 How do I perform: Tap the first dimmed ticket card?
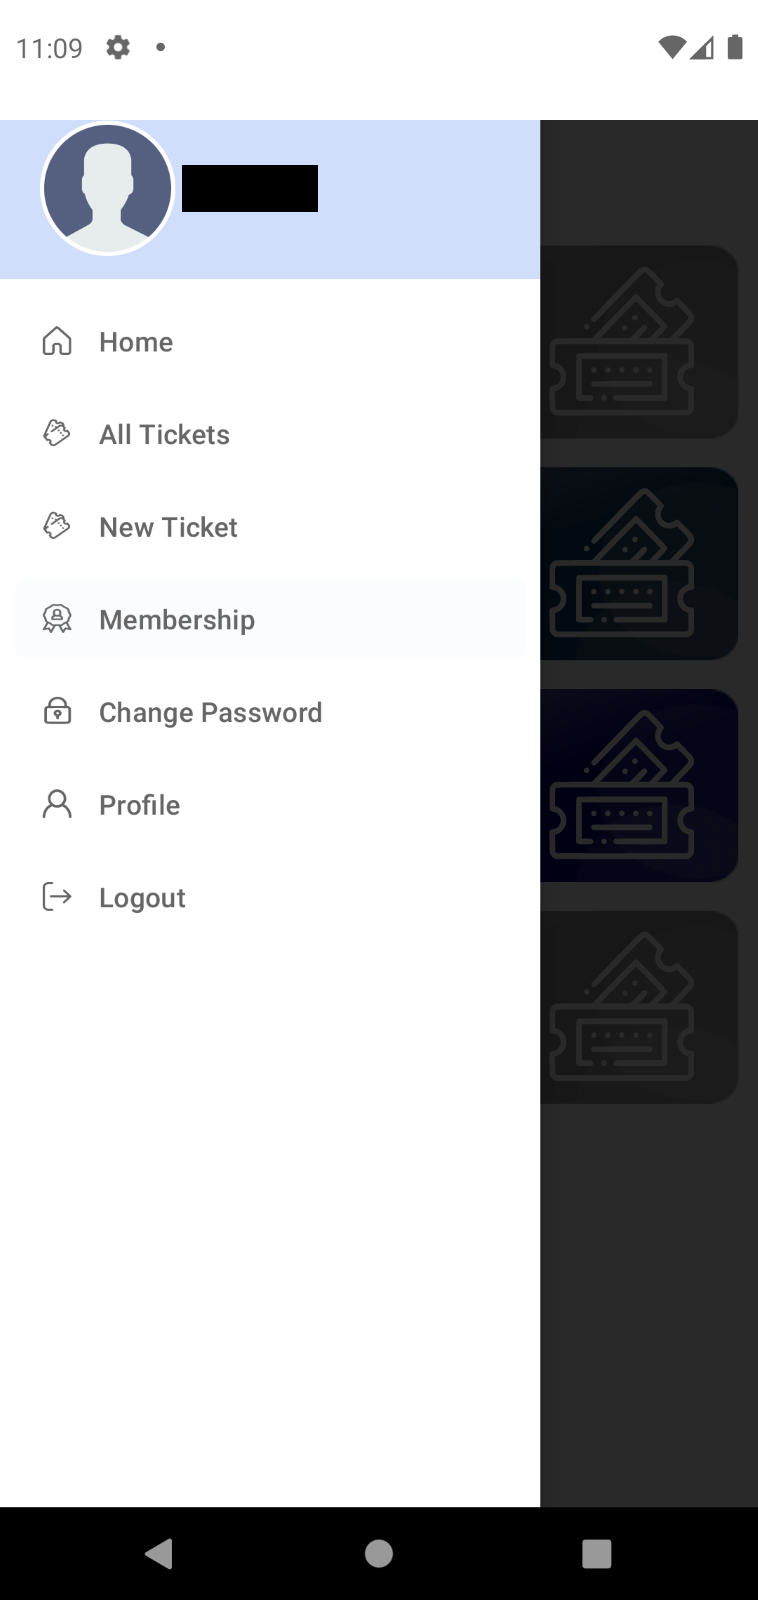click(x=640, y=342)
